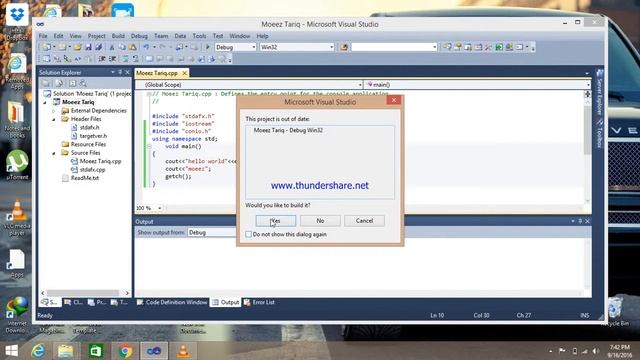Screen dimensions: 640x360
Task: Click No in the build dialog
Action: tap(320, 221)
